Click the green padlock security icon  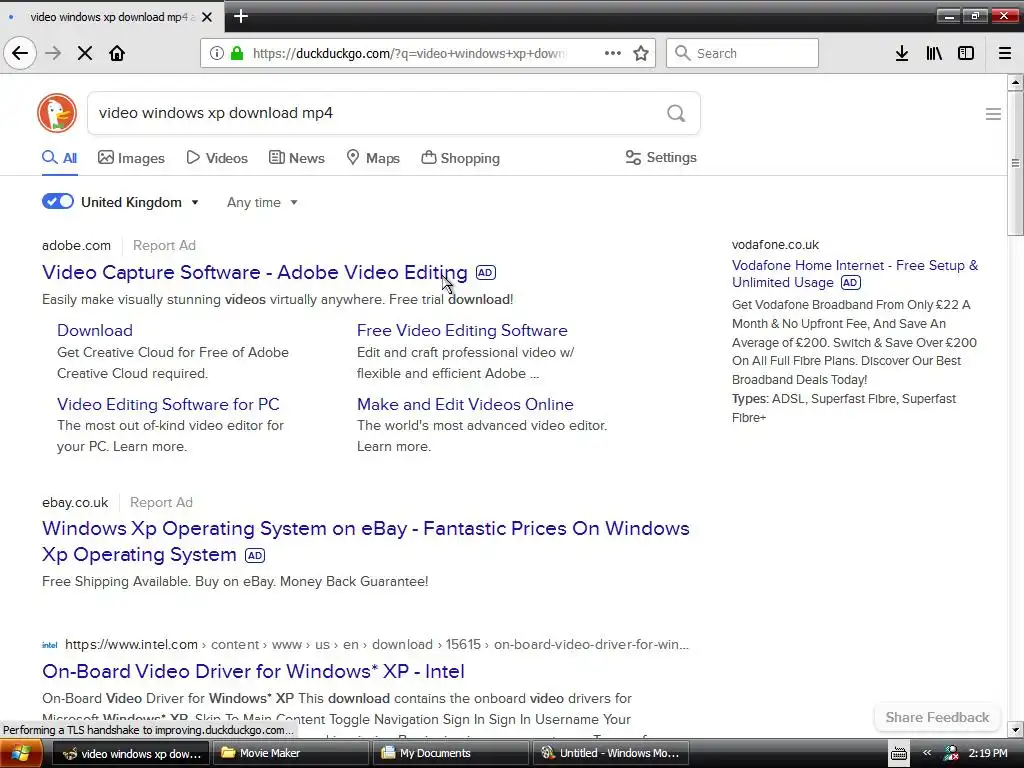tap(237, 53)
